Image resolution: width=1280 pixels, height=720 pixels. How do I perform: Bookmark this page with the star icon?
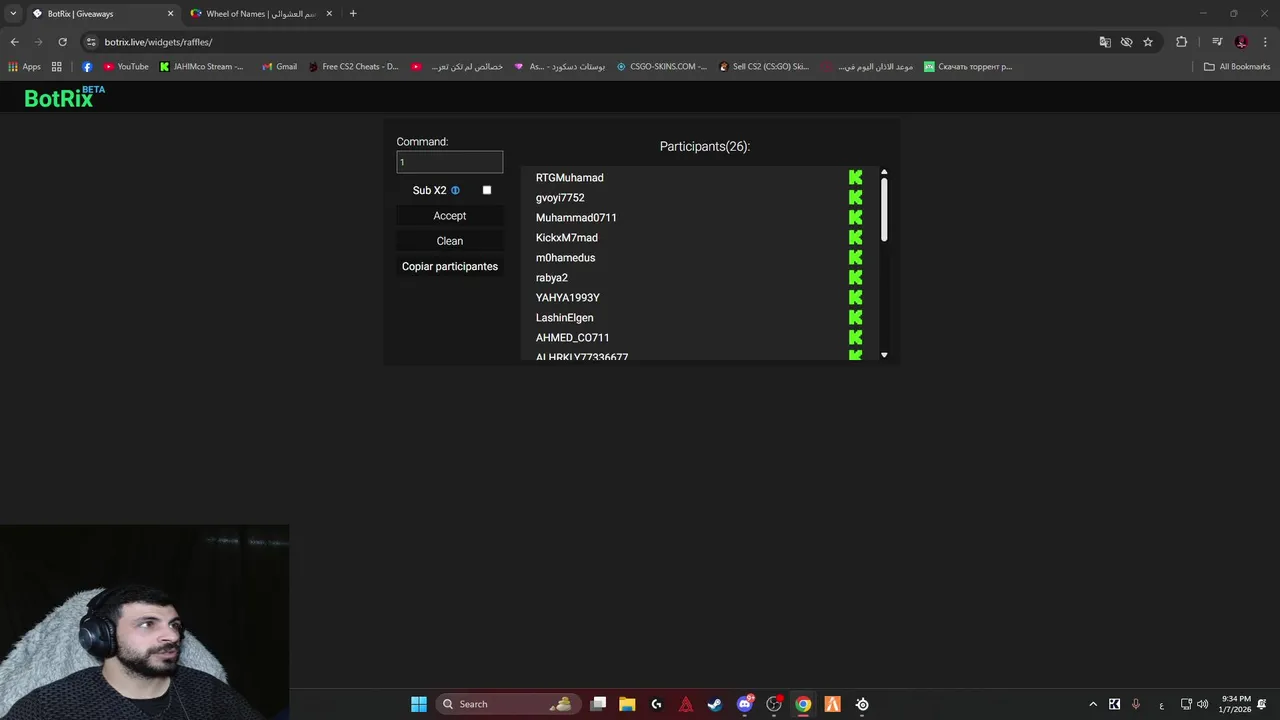(x=1148, y=42)
